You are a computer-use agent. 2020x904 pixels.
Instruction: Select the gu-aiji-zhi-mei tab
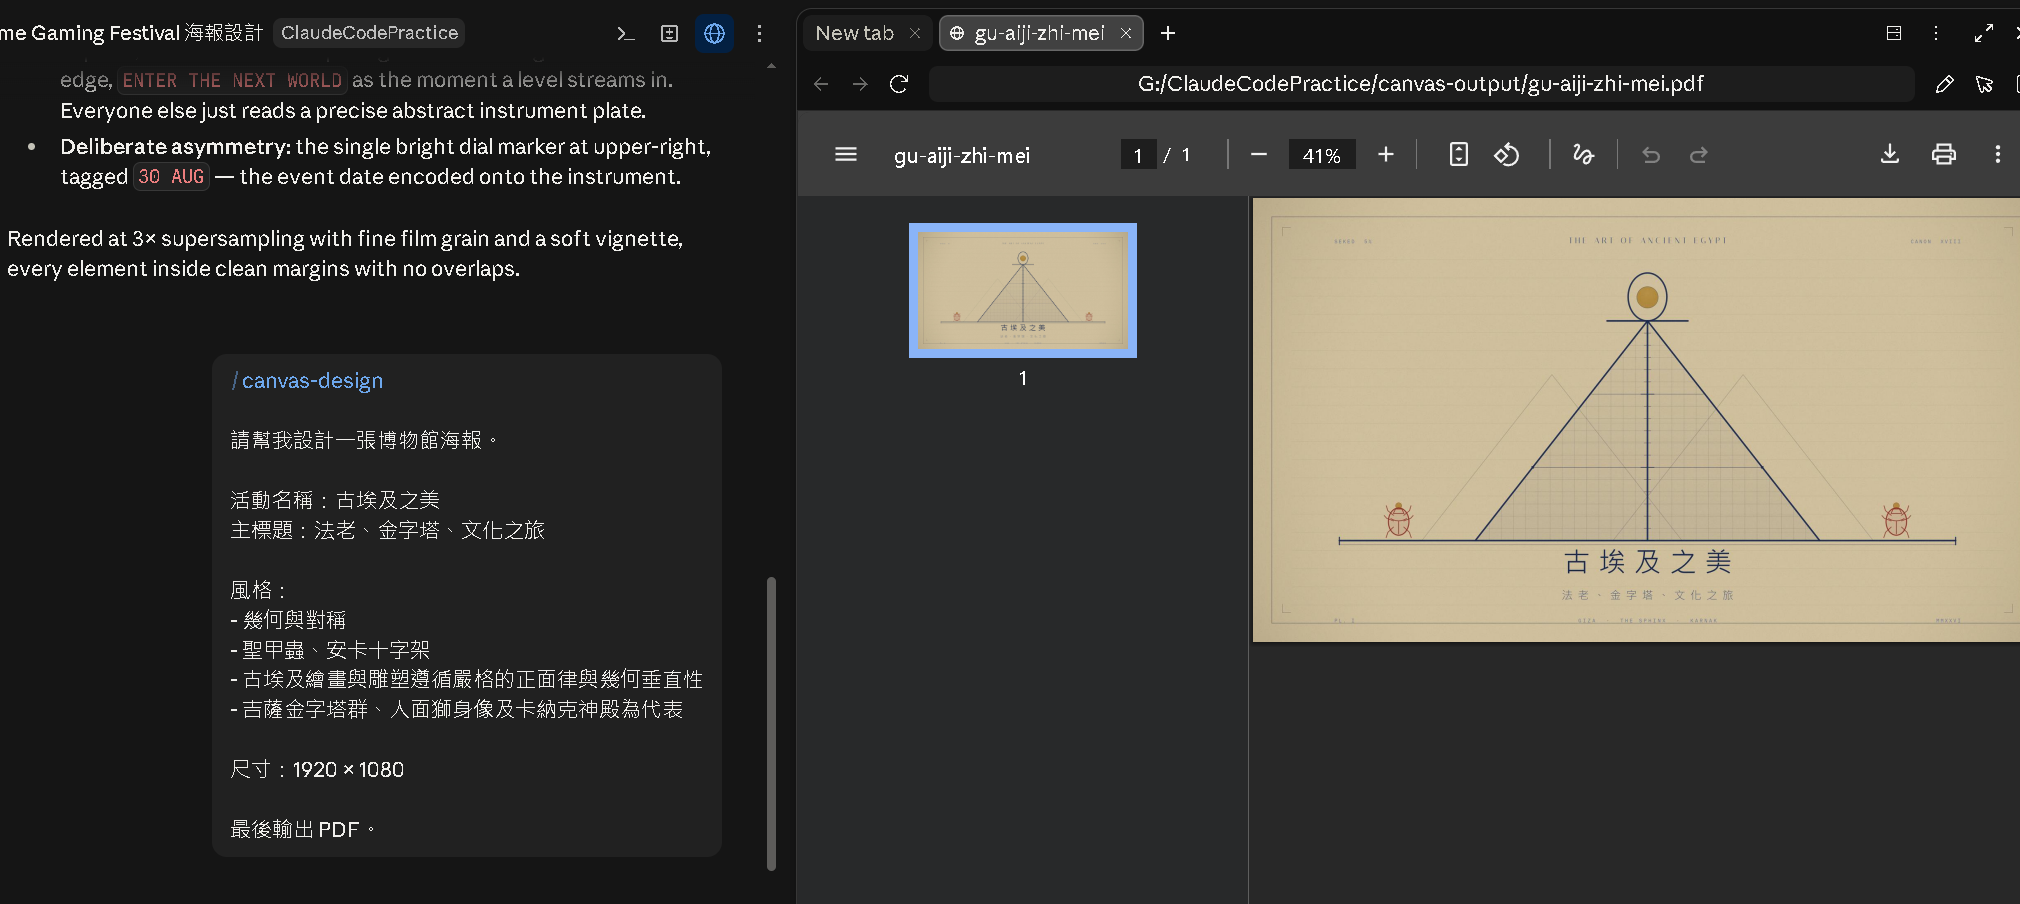click(x=1040, y=33)
